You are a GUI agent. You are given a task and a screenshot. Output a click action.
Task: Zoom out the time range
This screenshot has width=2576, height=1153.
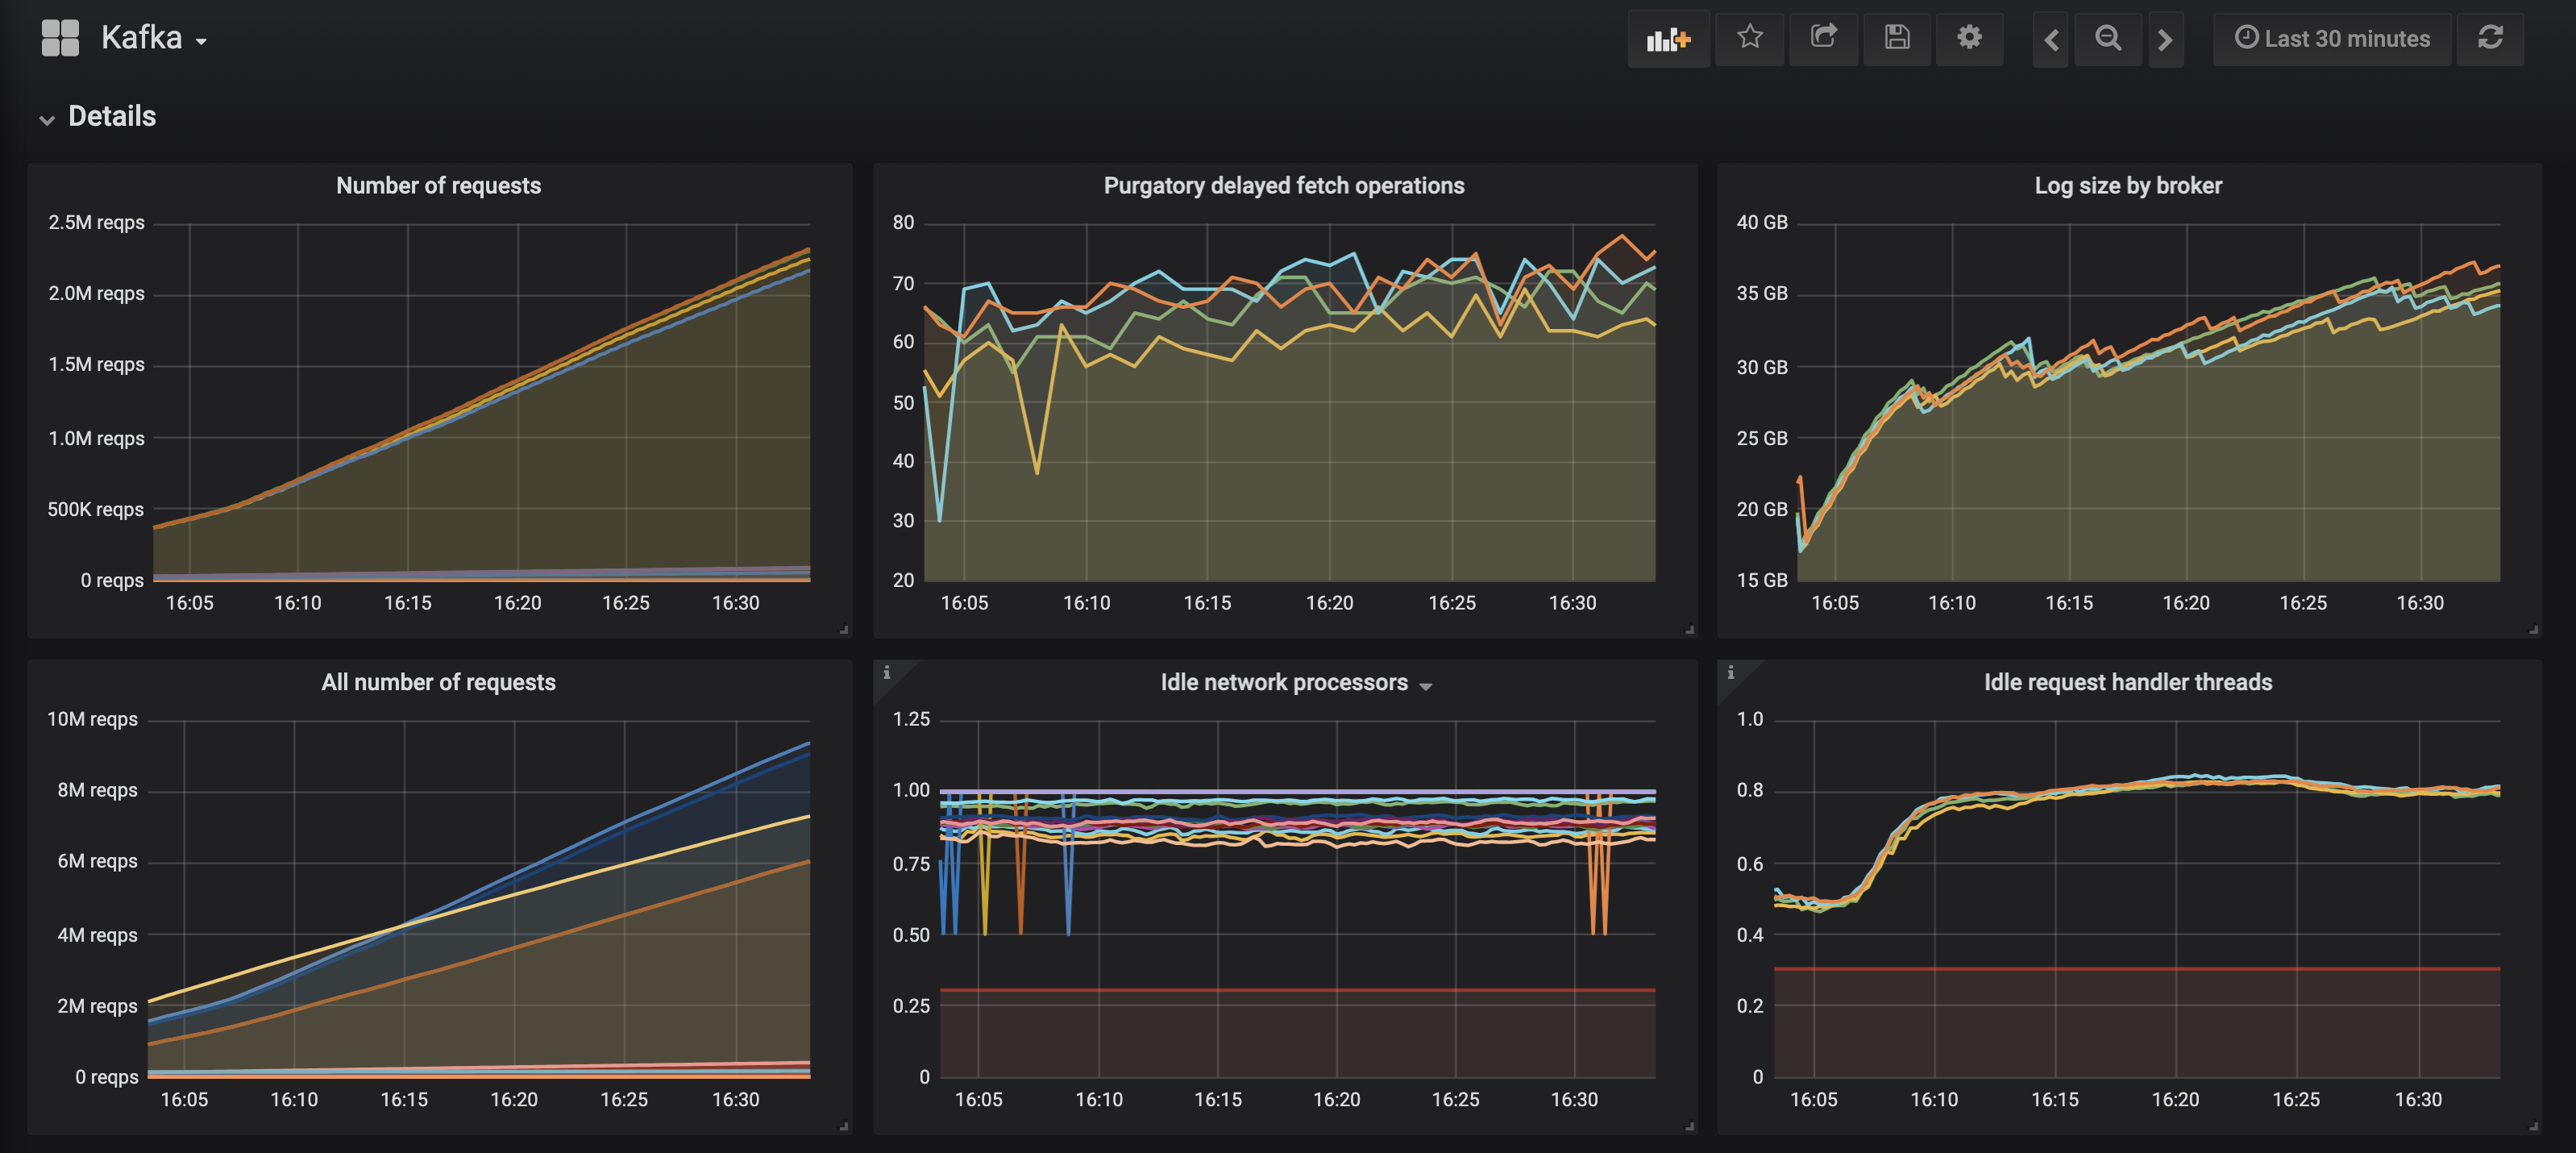coord(2108,39)
